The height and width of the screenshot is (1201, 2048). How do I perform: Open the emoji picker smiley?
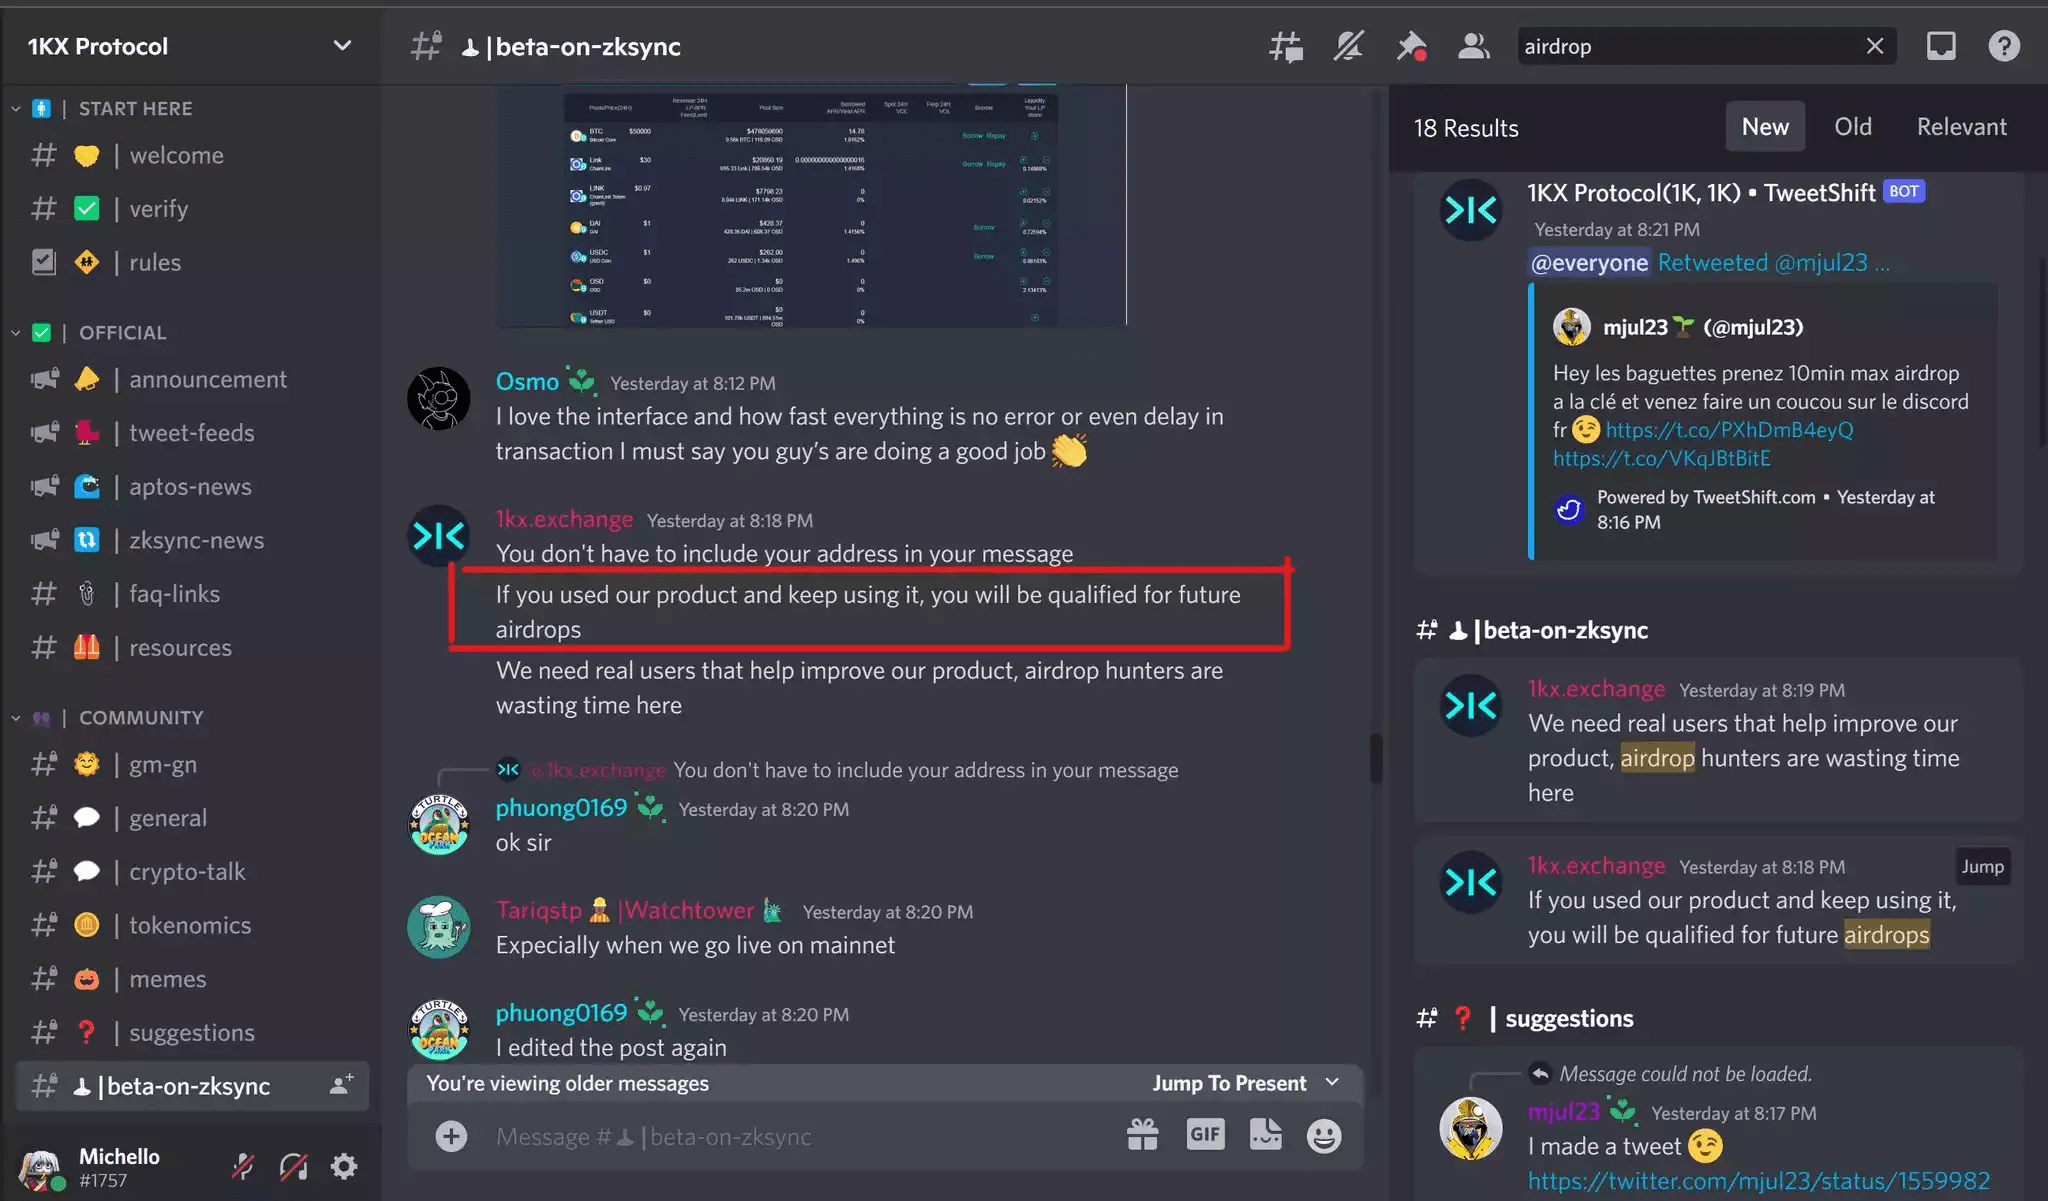(x=1324, y=1135)
